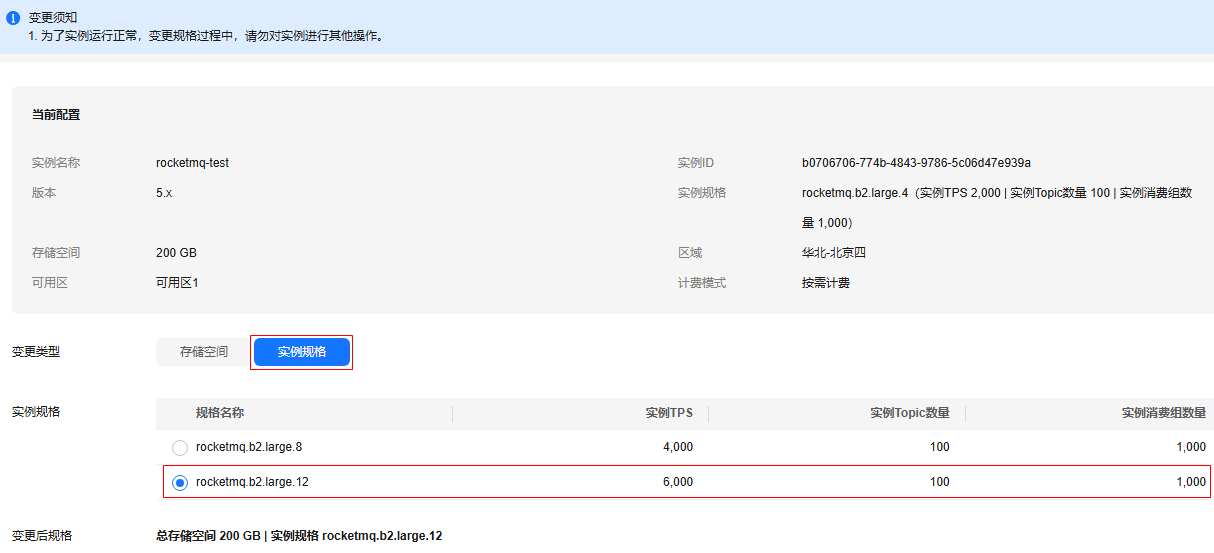
Task: Click the blue info icon beside 变更须知
Action: 13,18
